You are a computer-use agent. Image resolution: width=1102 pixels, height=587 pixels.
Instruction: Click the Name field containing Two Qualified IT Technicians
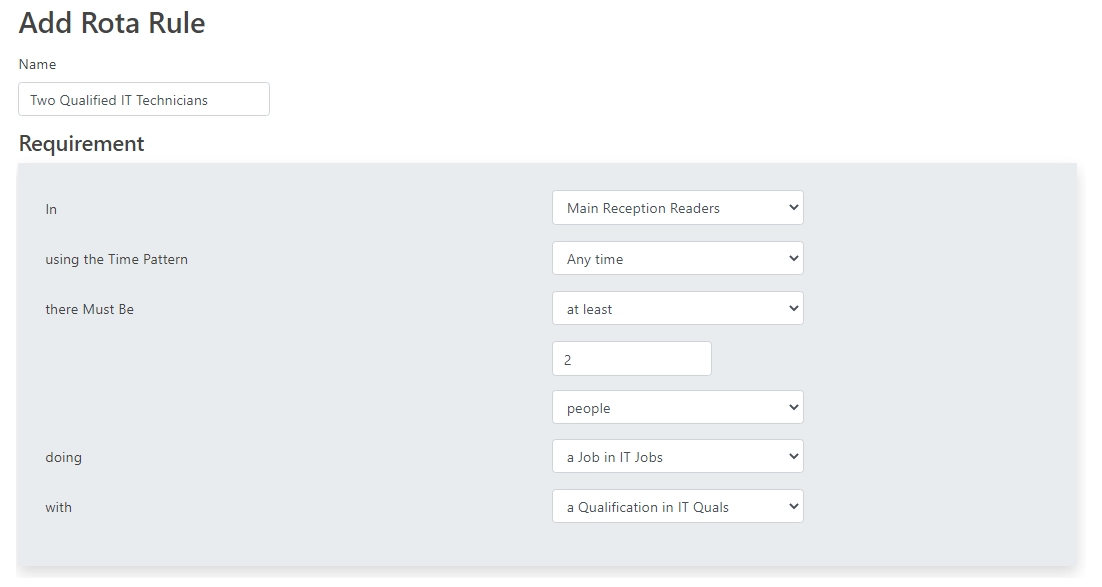click(x=144, y=99)
